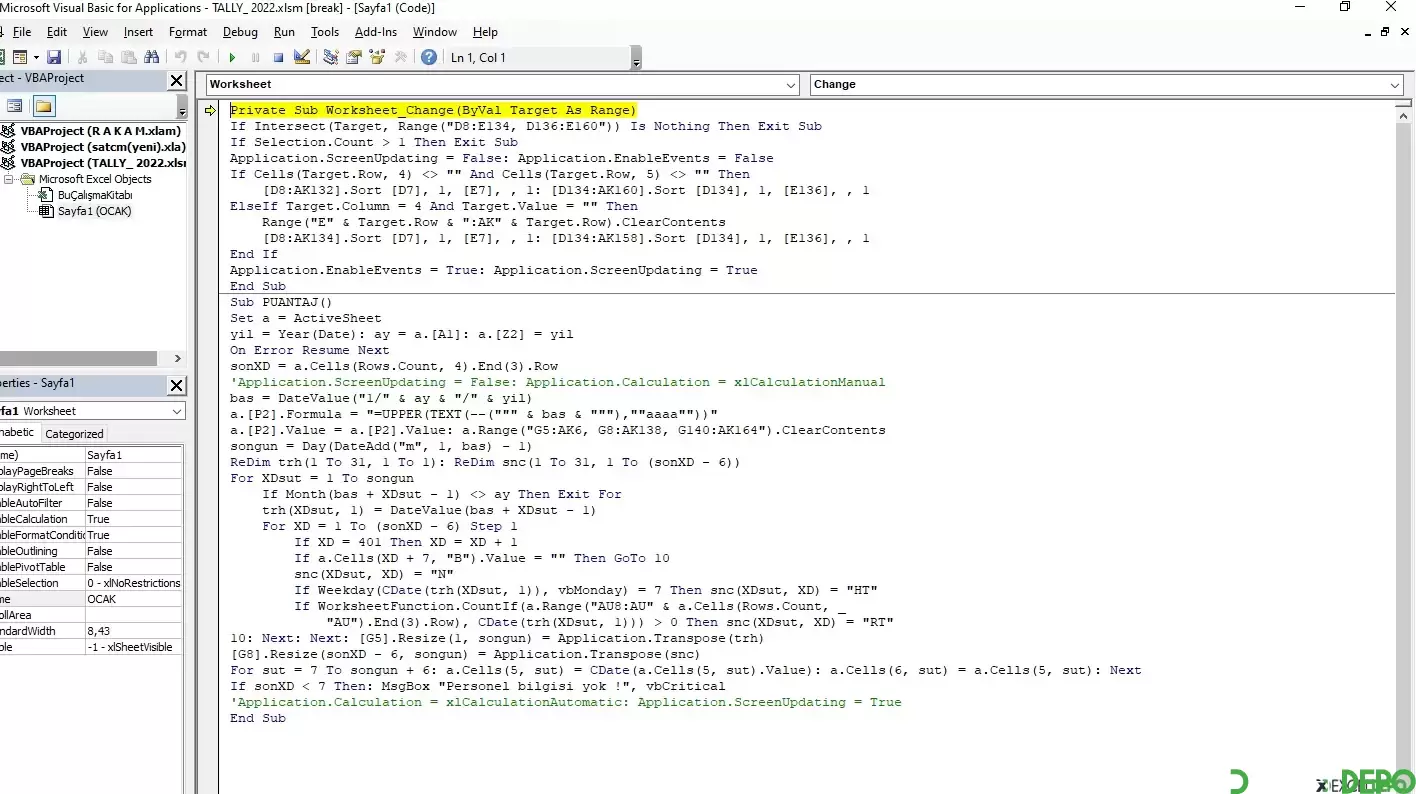
Task: Click the DisplayPageBreaks False value
Action: [x=133, y=471]
